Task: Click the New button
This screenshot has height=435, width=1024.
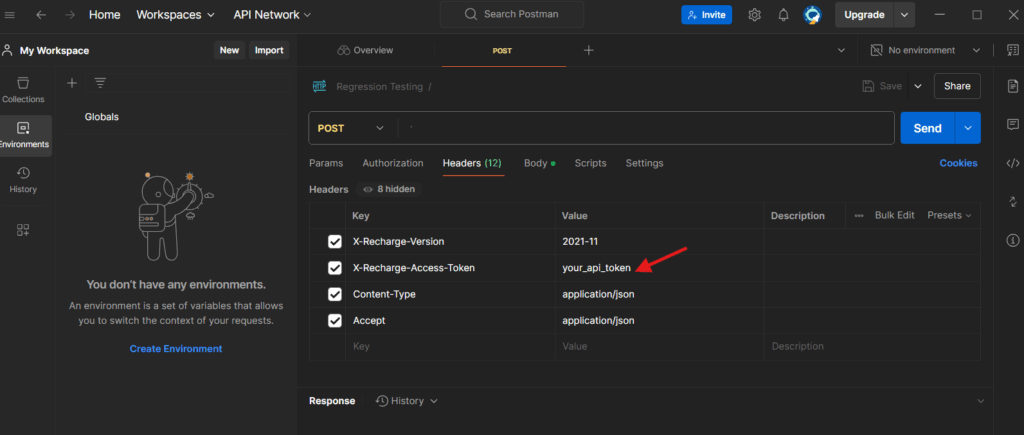Action: [229, 50]
